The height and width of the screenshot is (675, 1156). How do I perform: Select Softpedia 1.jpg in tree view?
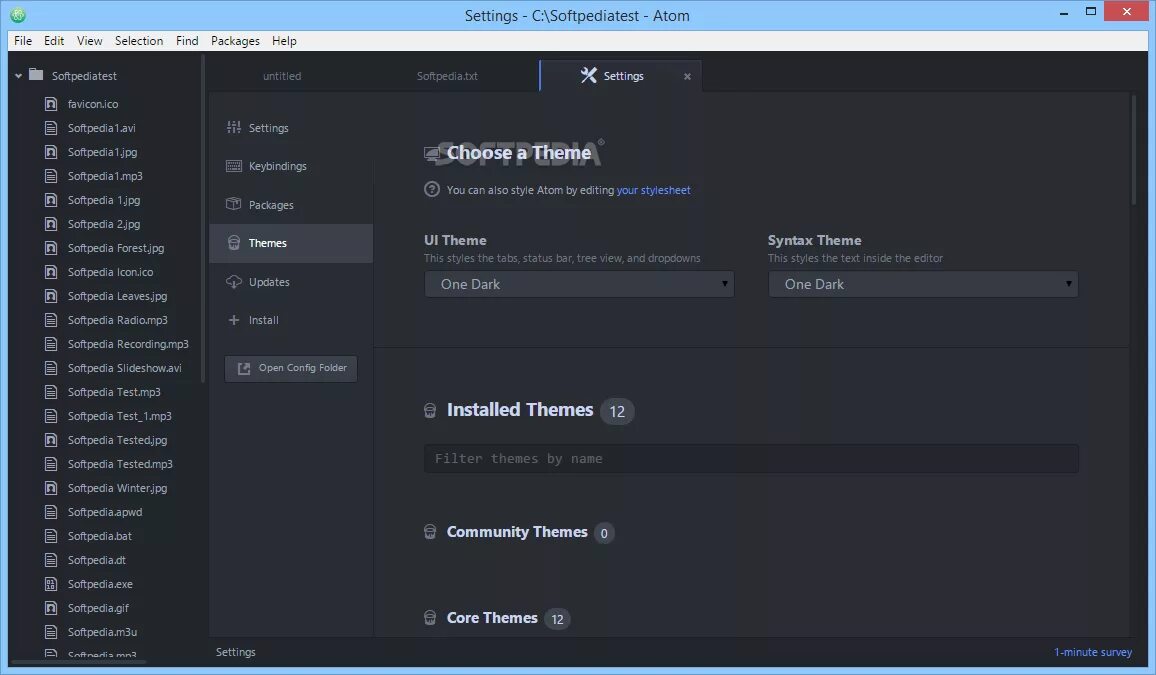[x=104, y=200]
